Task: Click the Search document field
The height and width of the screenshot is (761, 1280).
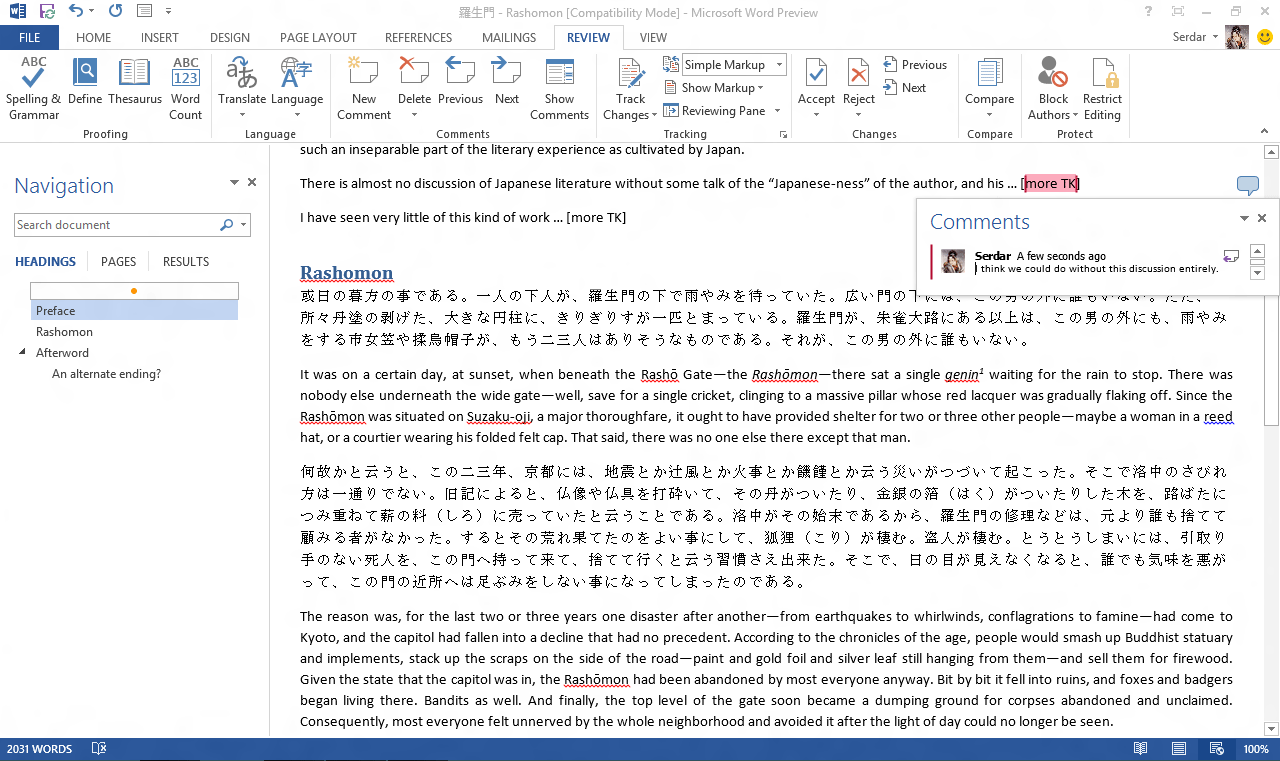Action: click(x=116, y=225)
